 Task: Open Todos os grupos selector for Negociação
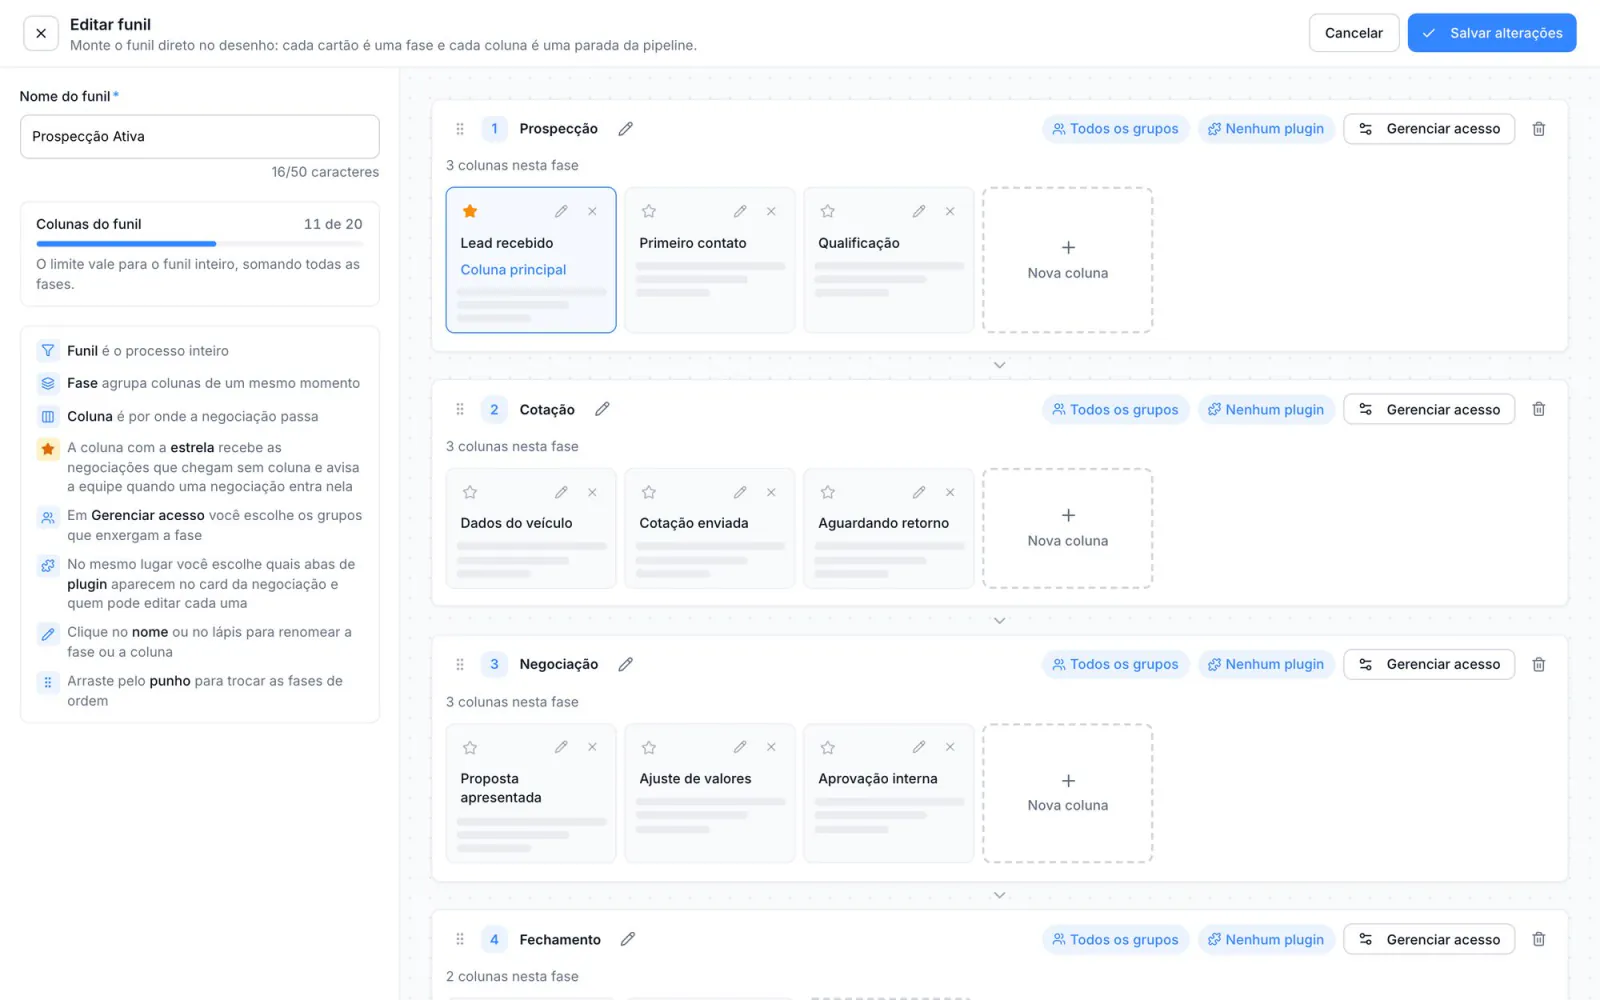pos(1115,664)
